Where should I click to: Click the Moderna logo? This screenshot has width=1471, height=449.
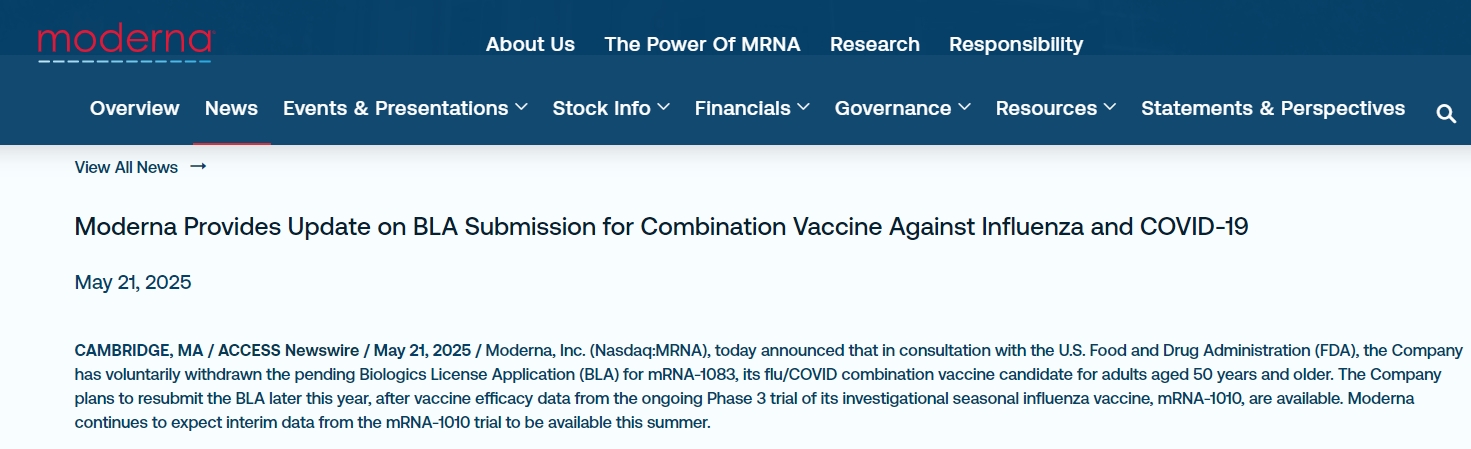click(125, 44)
